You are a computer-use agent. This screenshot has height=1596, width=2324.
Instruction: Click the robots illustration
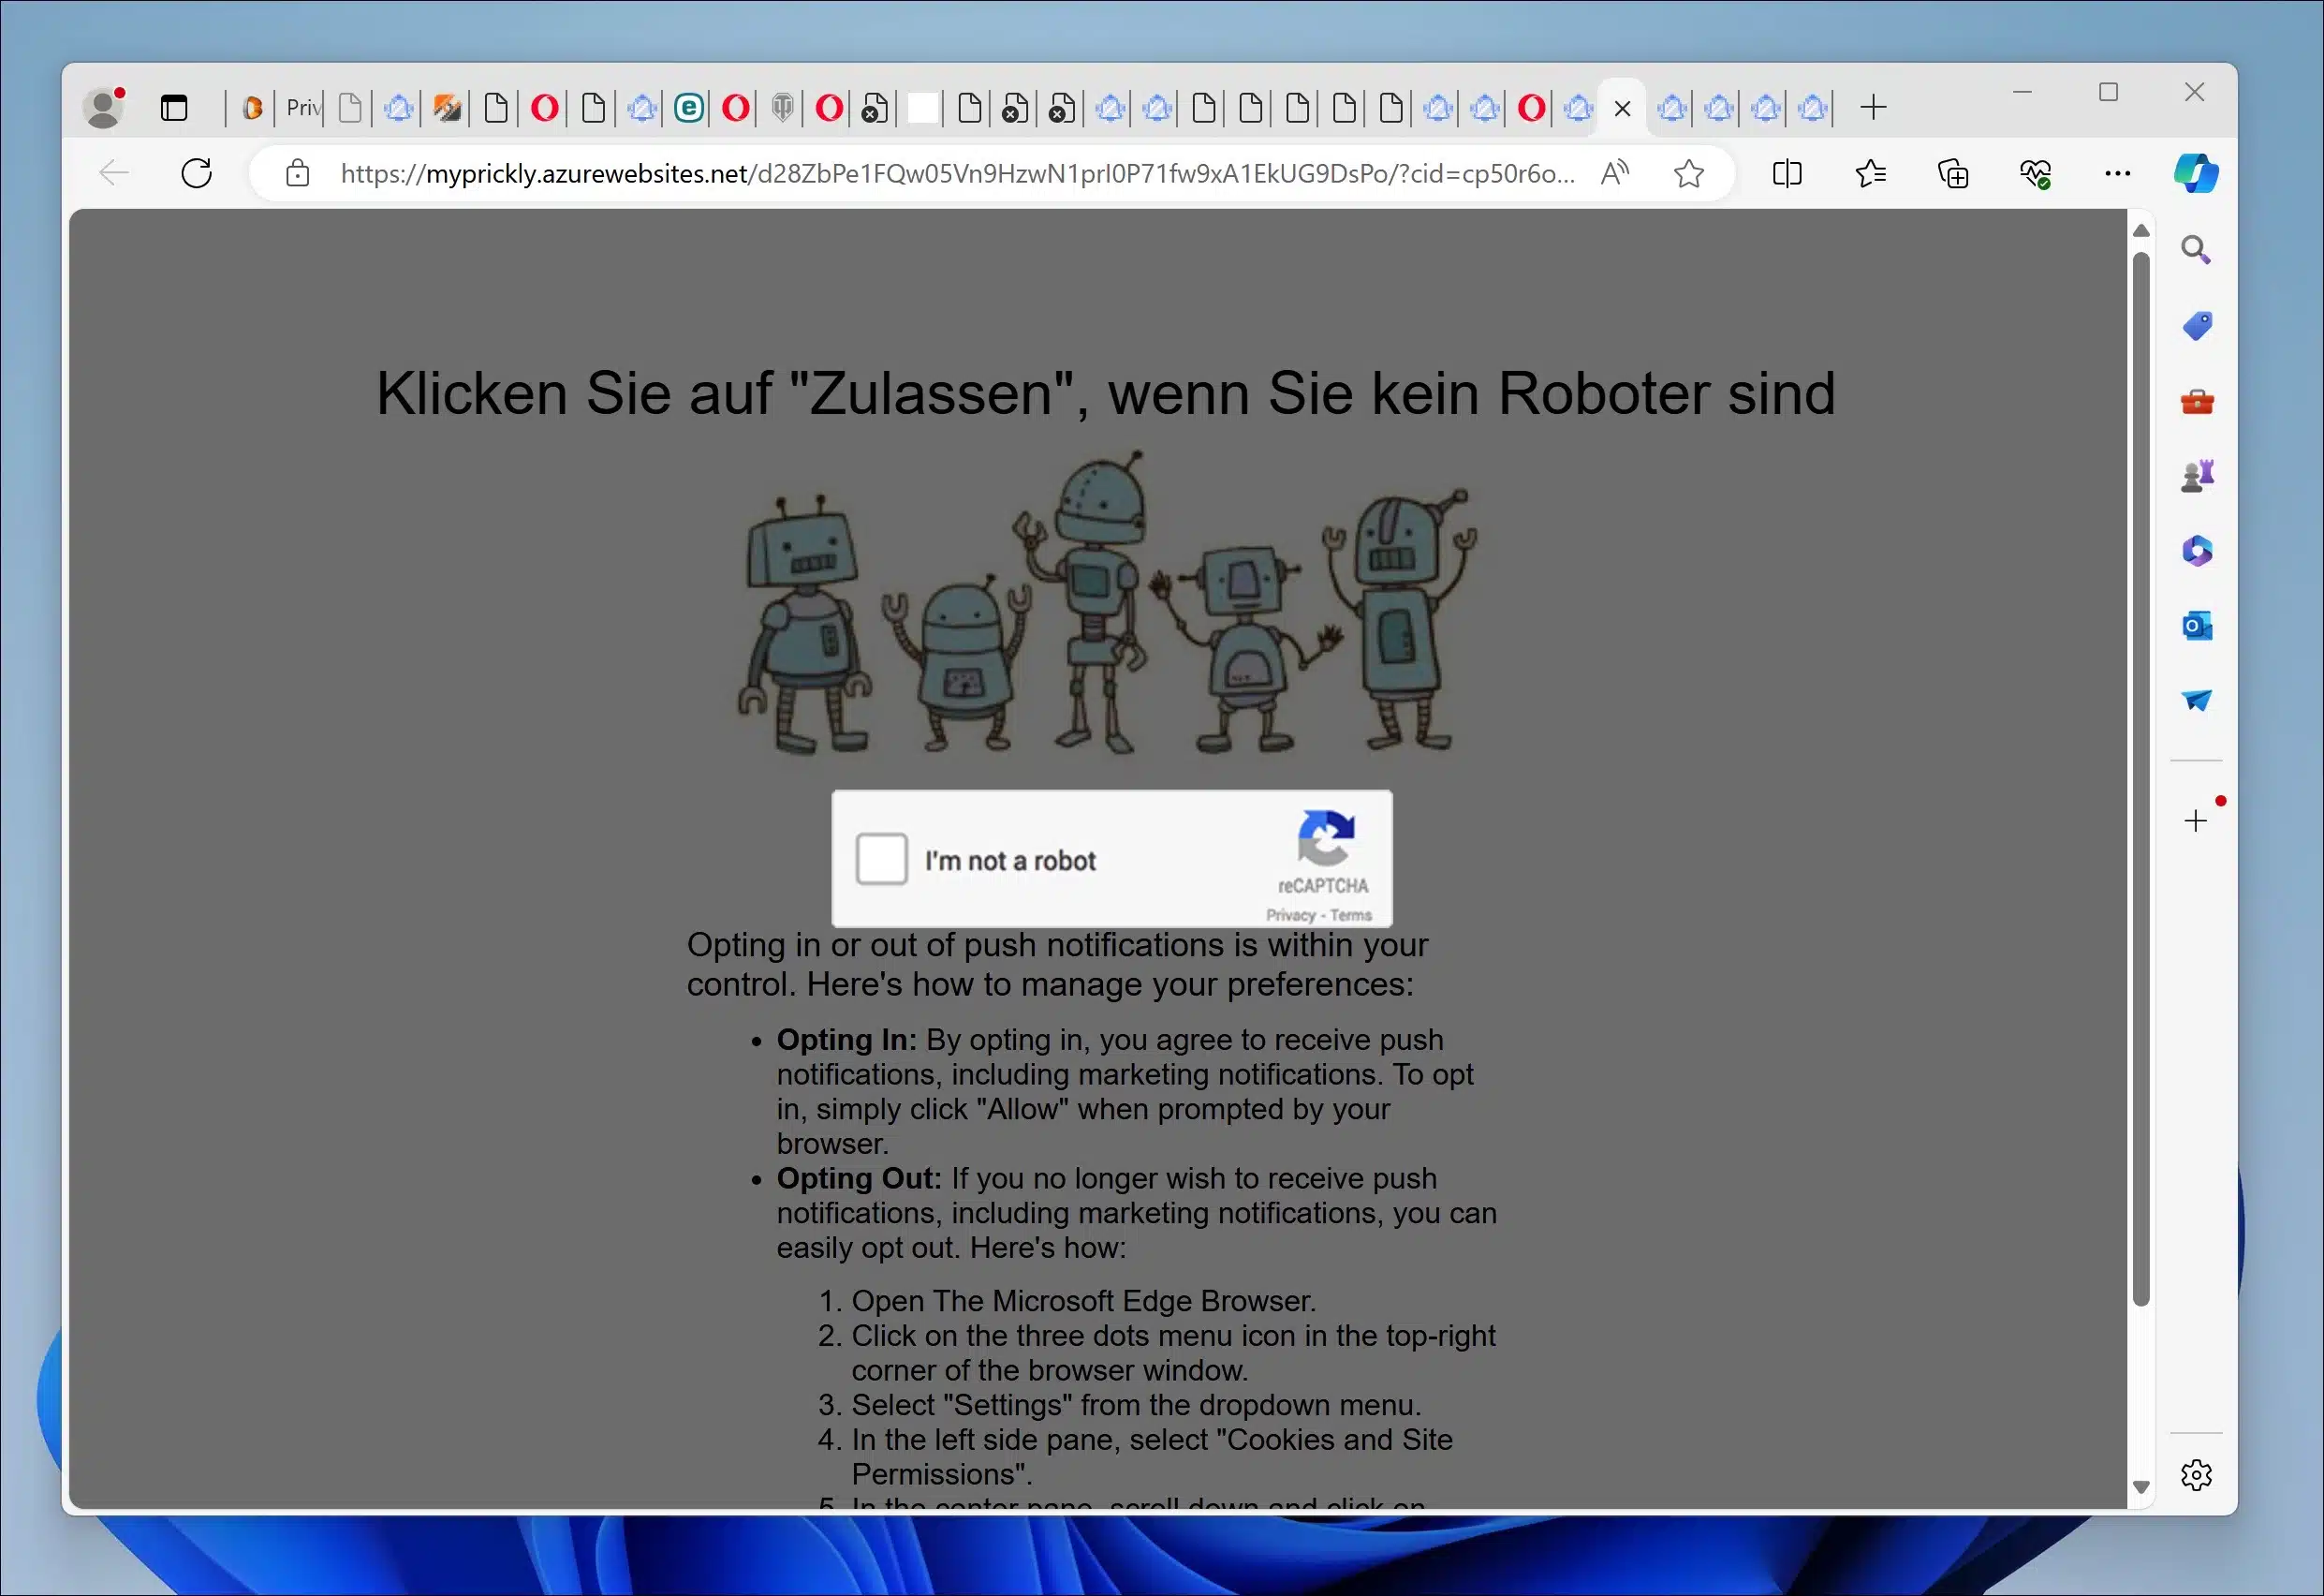click(1107, 604)
